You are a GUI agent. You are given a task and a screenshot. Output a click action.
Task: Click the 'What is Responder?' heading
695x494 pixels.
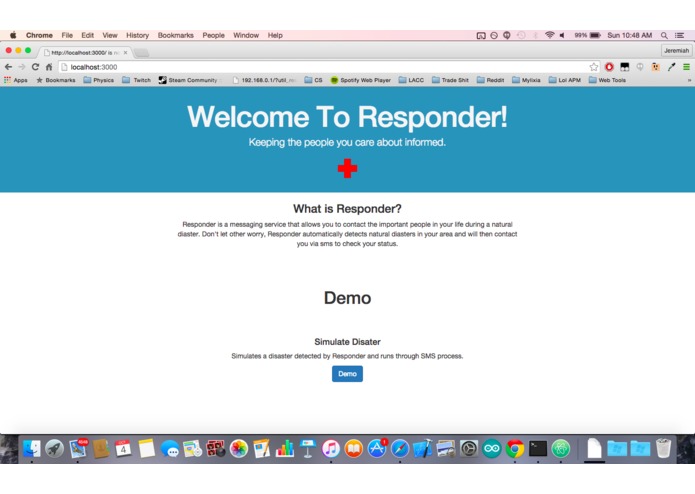pos(347,209)
